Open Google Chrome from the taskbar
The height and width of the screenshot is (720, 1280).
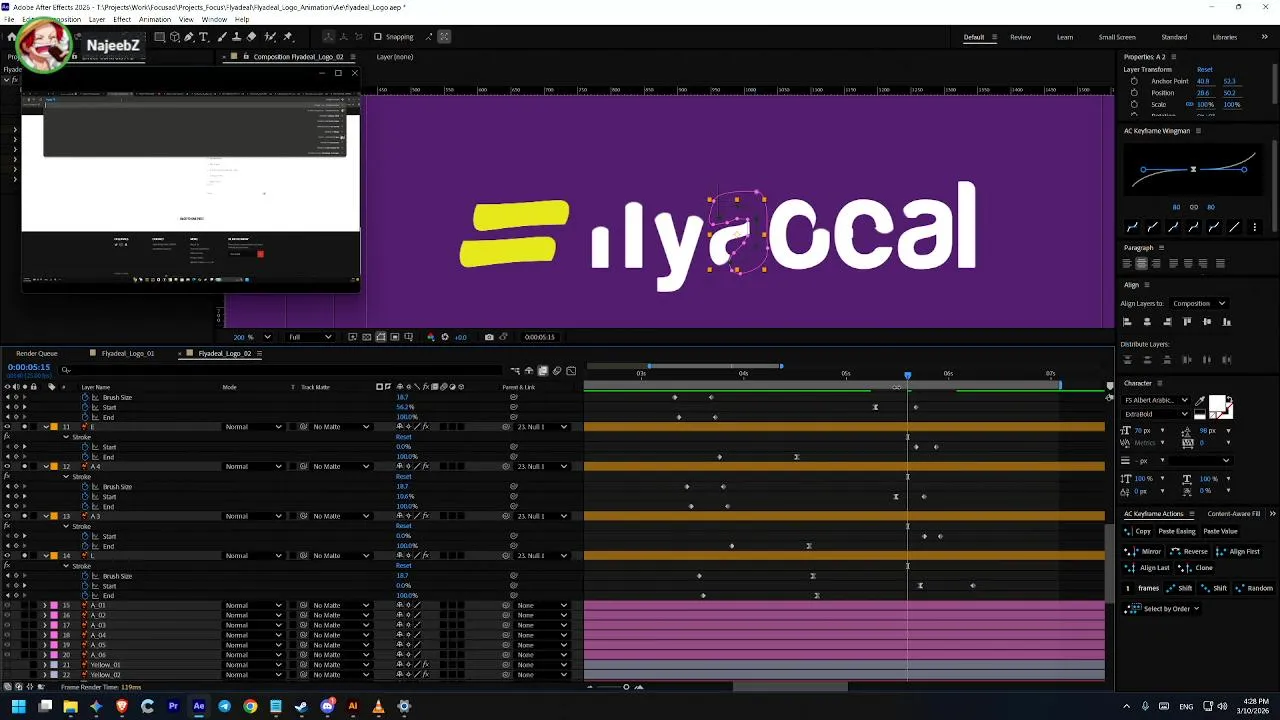pos(250,707)
